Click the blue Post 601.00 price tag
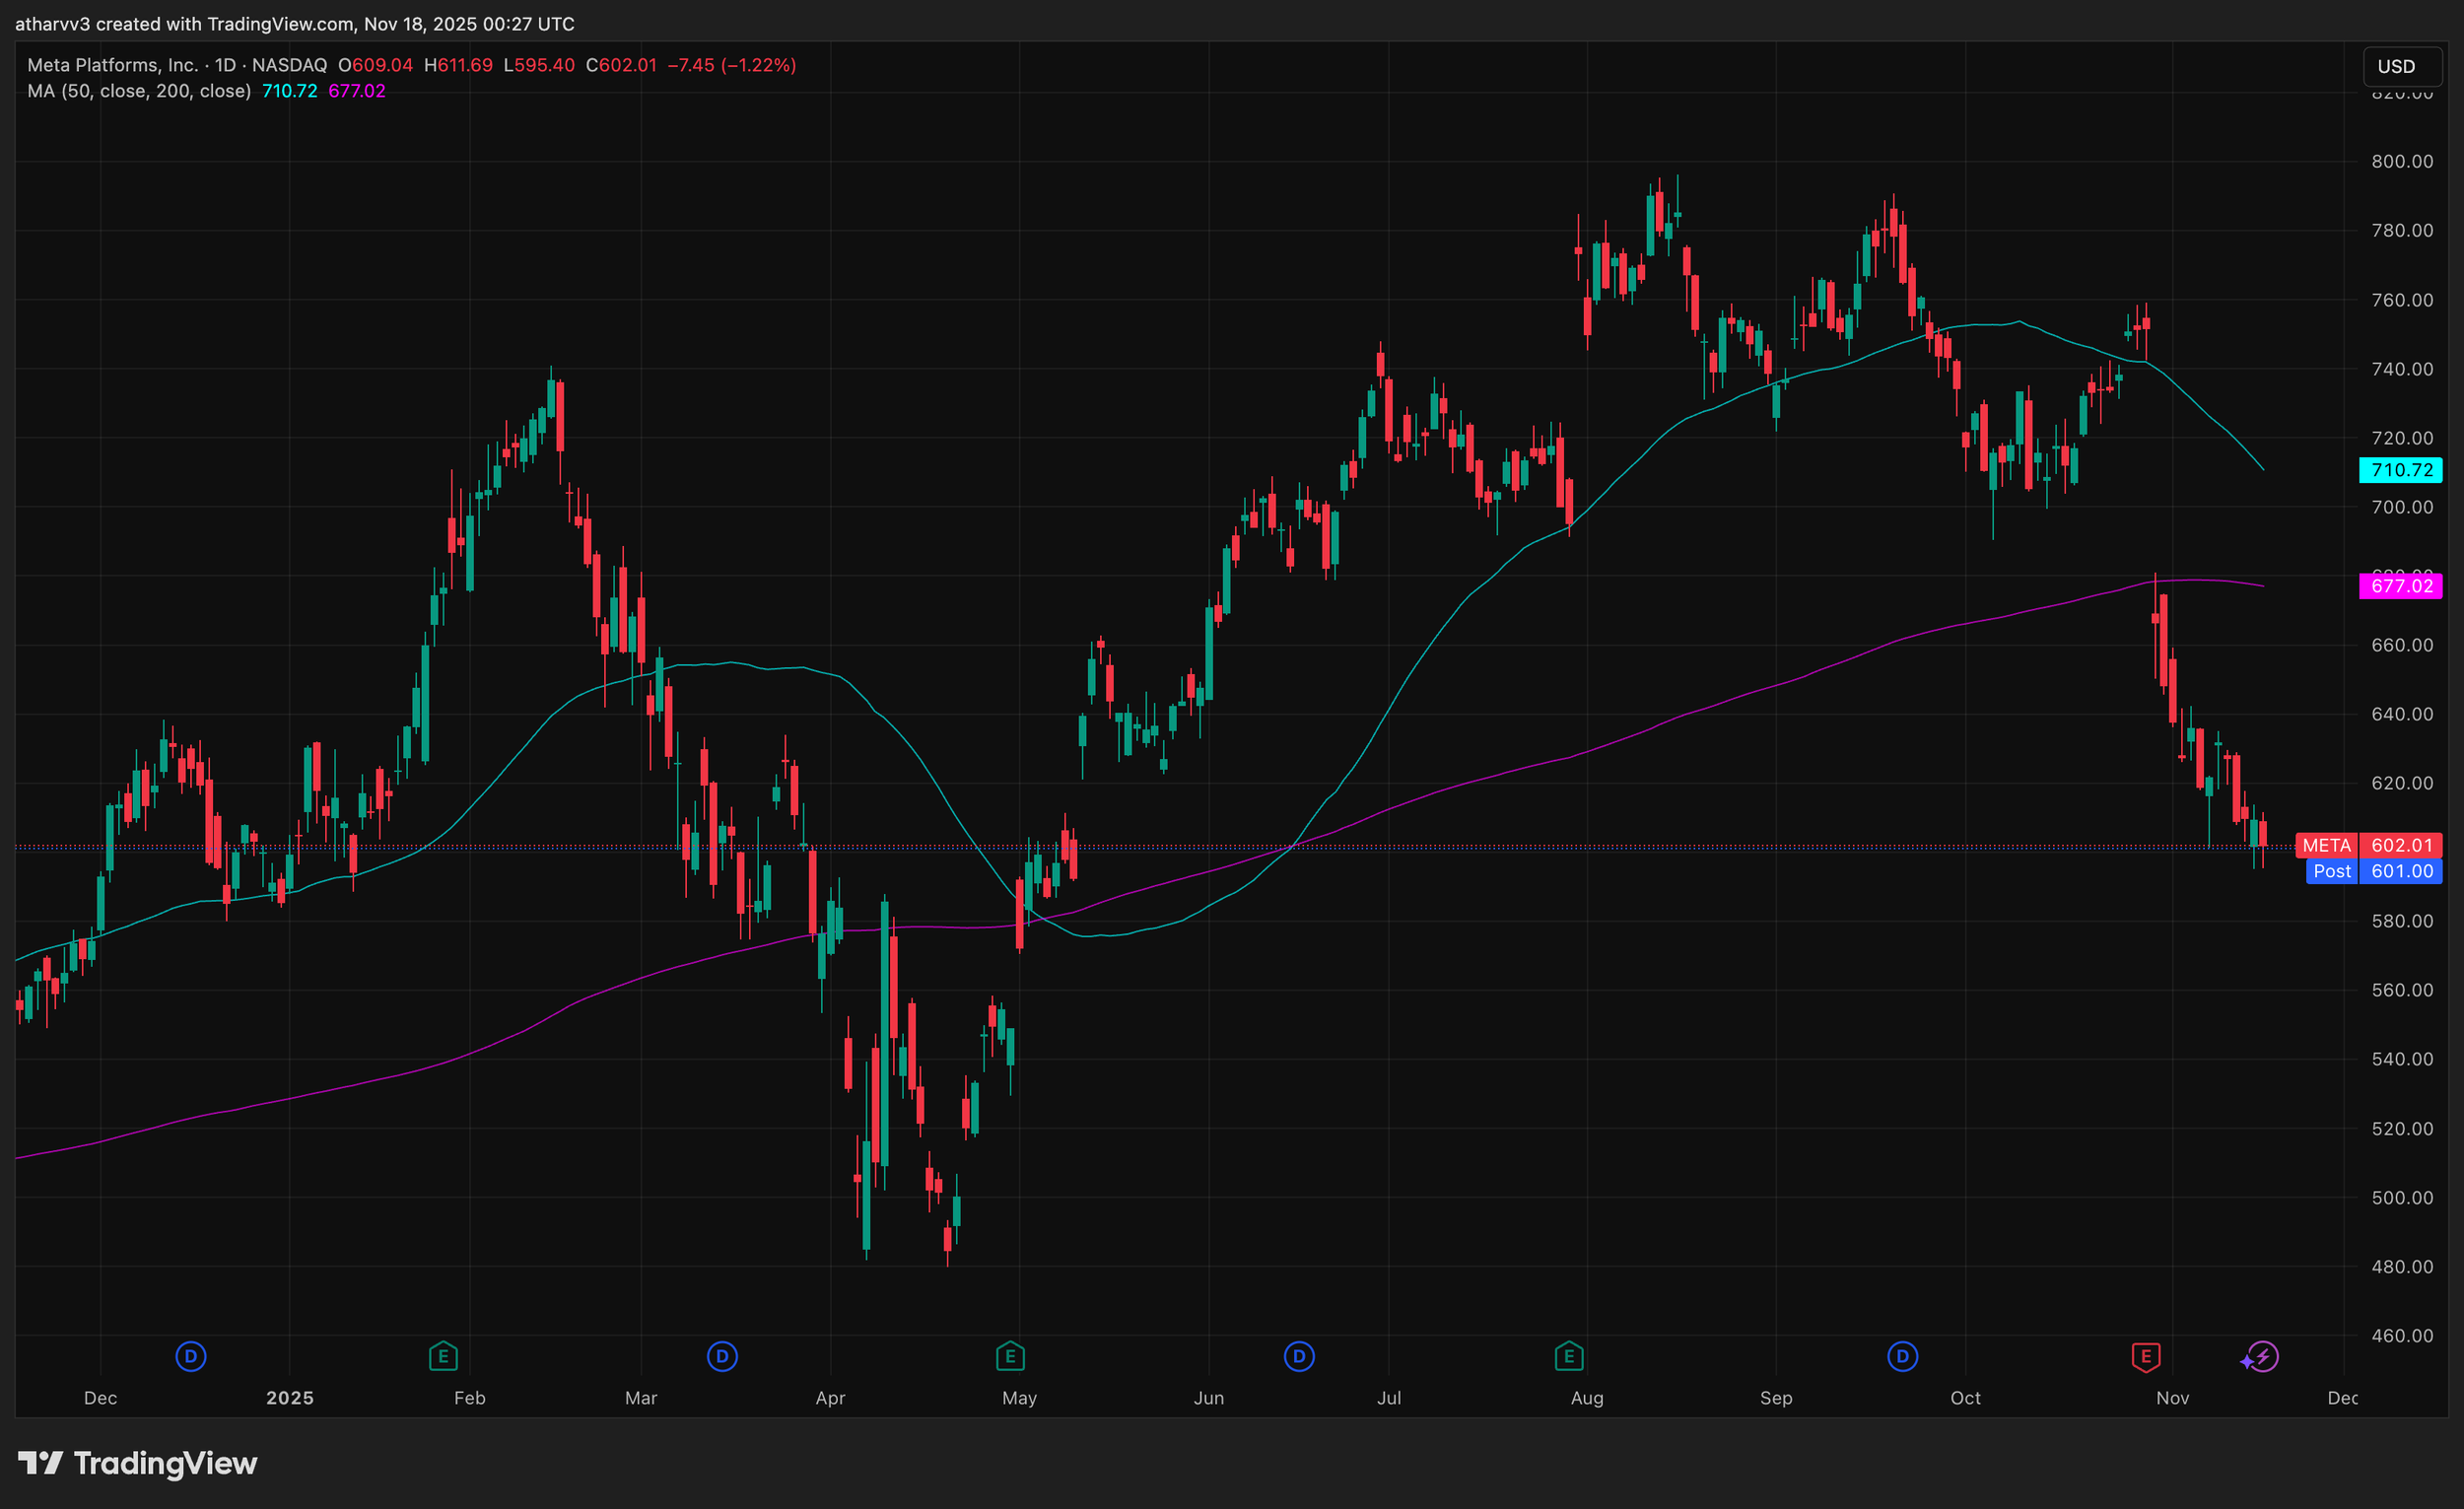This screenshot has height=1509, width=2464. click(2374, 872)
